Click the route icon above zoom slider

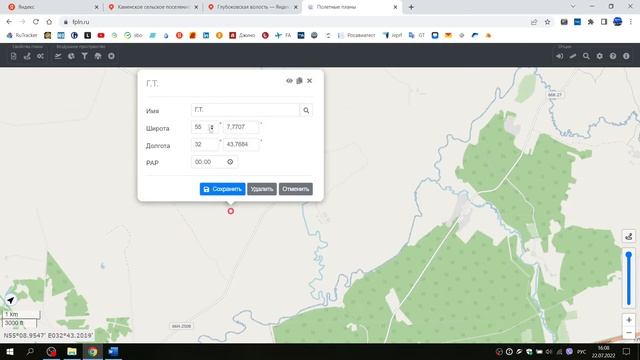pyautogui.click(x=629, y=236)
